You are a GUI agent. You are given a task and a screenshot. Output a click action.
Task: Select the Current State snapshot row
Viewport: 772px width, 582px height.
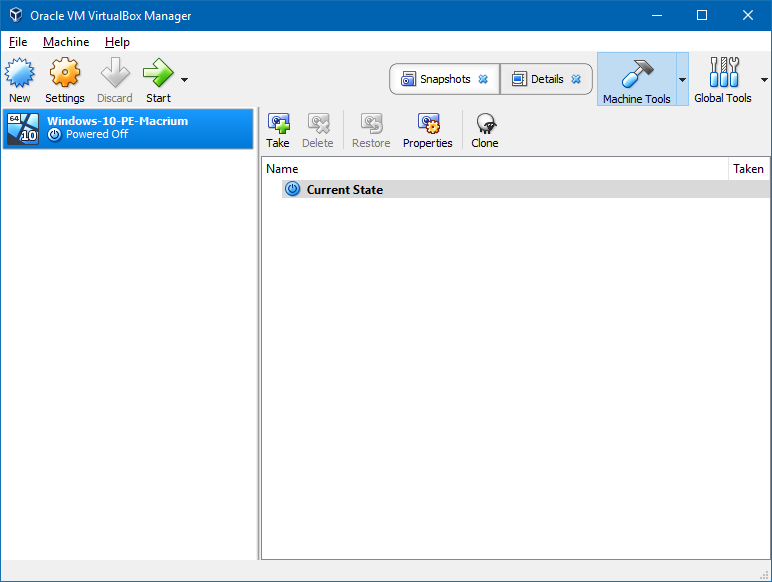pyautogui.click(x=344, y=189)
